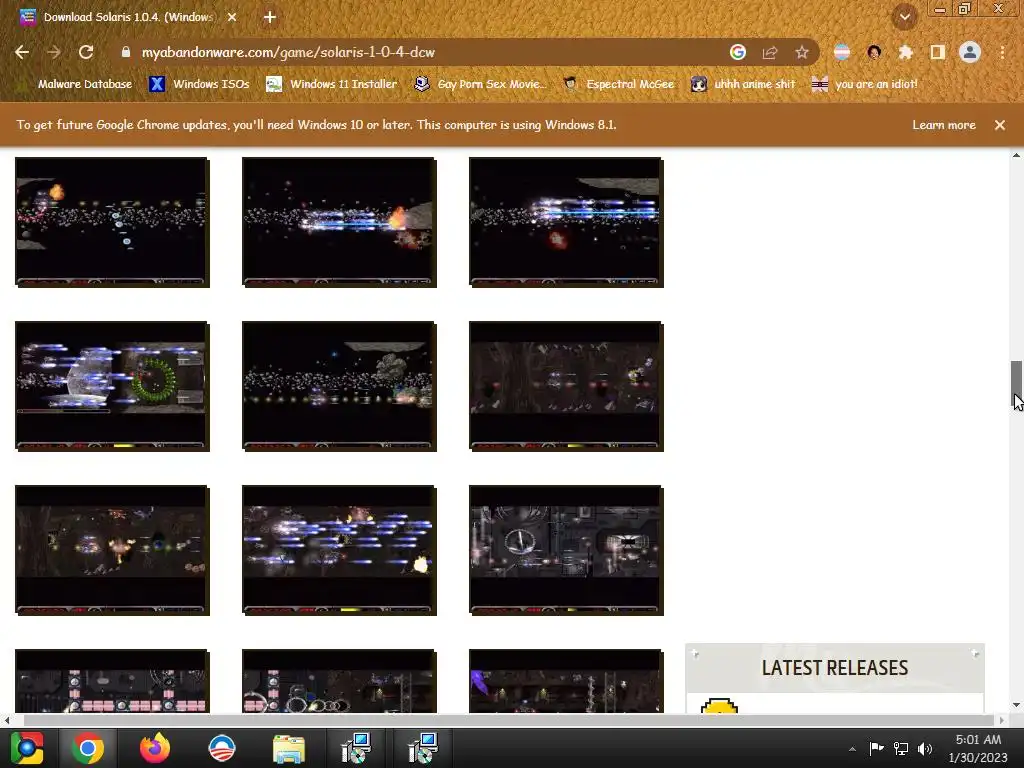Viewport: 1024px width, 768px height.
Task: Open you are an idiot! bookmark
Action: tap(865, 84)
